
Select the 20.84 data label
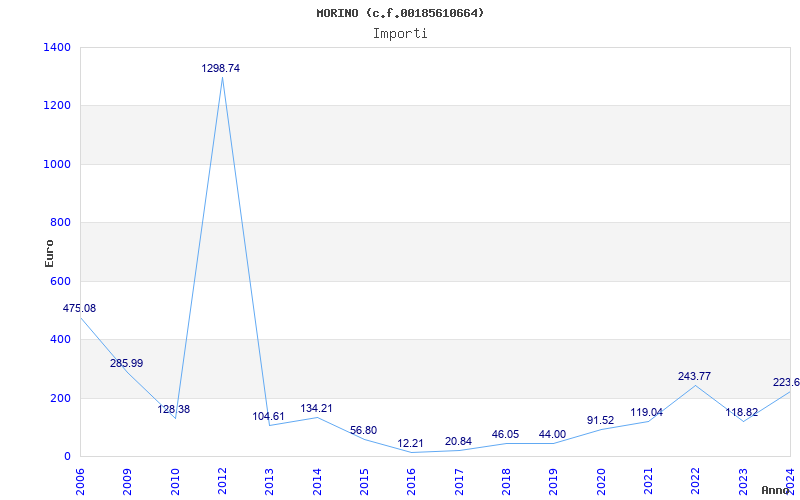pyautogui.click(x=458, y=441)
